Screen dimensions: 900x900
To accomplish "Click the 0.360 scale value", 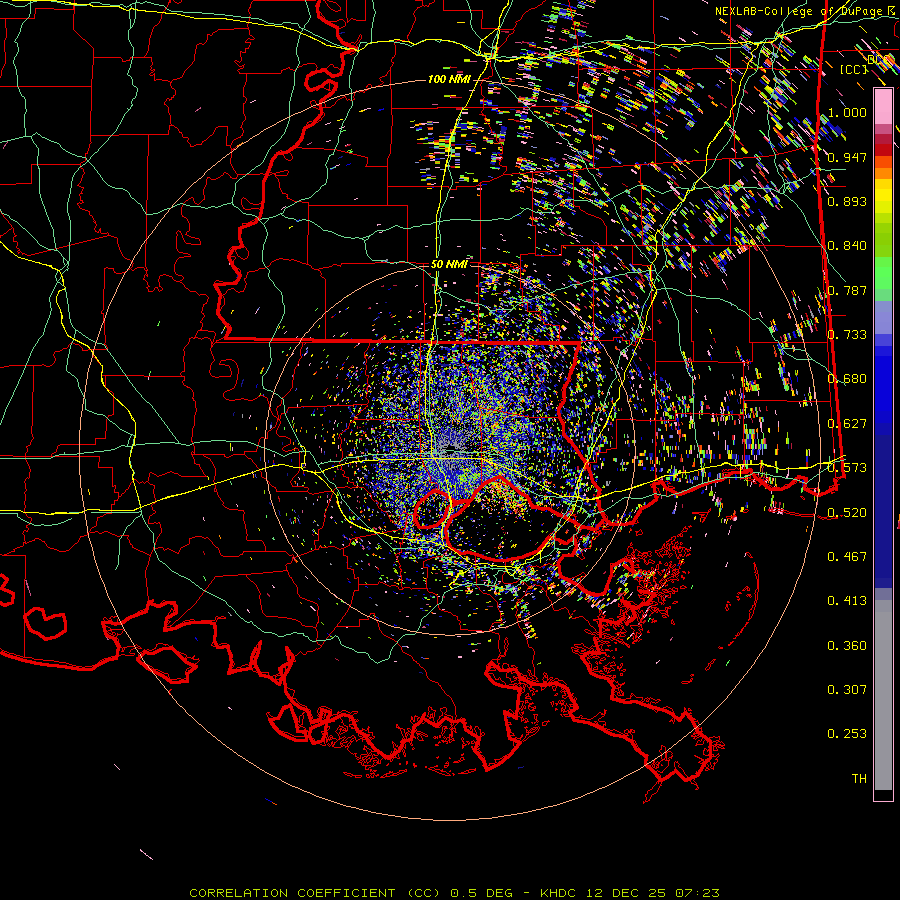I will coord(847,646).
